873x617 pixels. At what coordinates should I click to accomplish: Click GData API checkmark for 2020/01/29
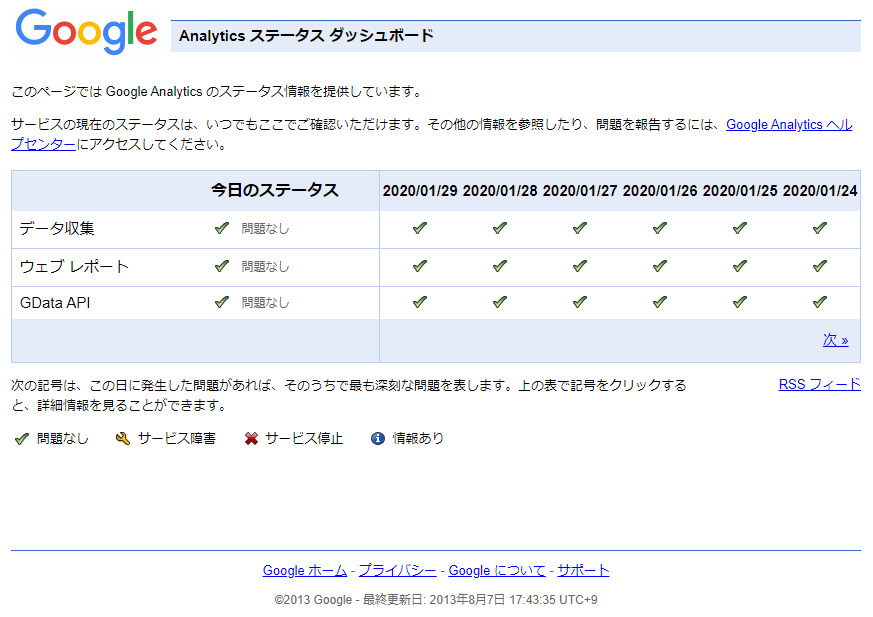point(420,302)
